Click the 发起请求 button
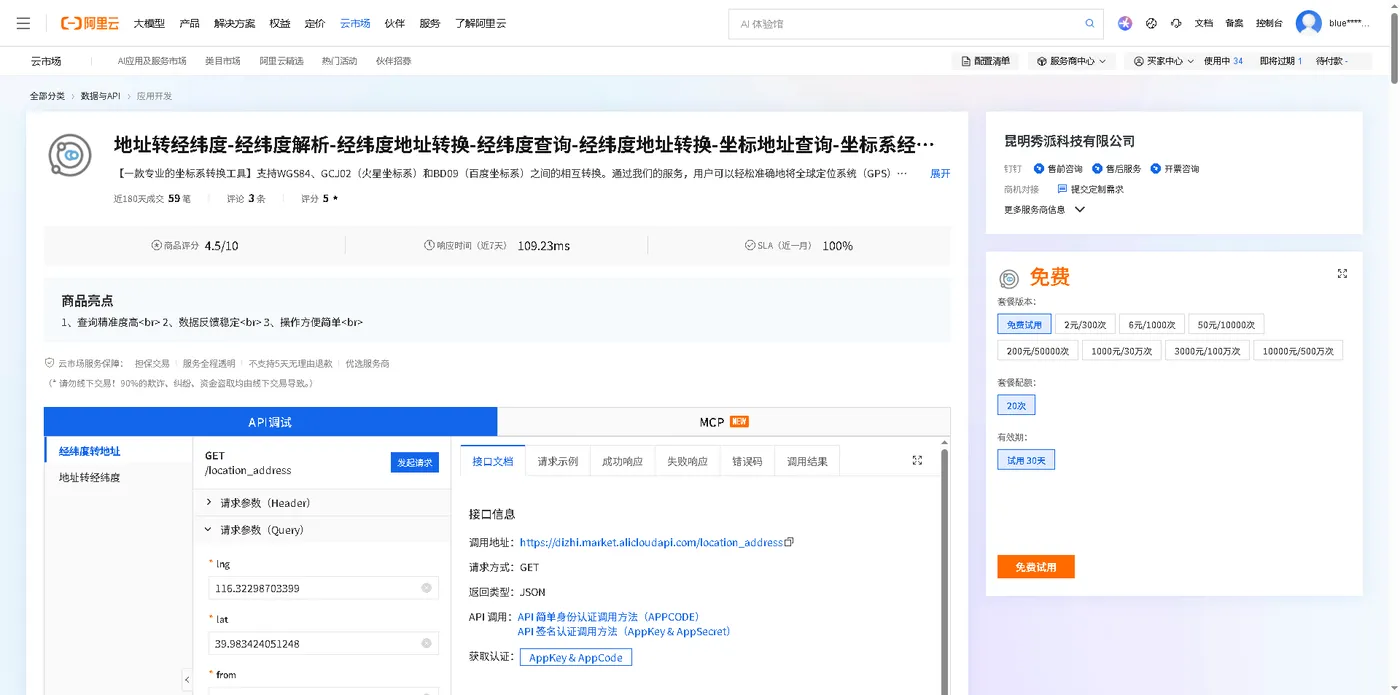1400x695 pixels. click(415, 462)
